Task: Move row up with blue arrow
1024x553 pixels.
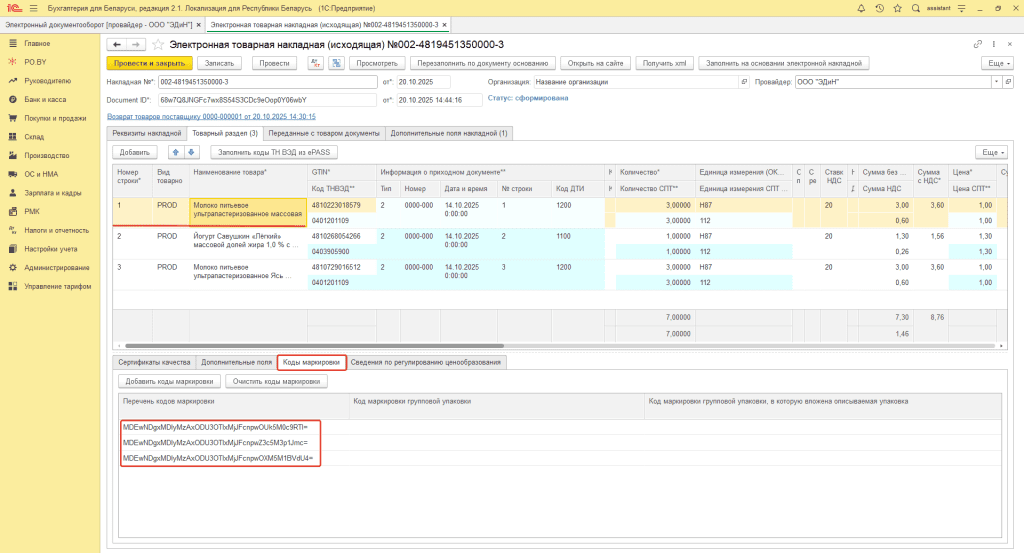Action: 176,152
